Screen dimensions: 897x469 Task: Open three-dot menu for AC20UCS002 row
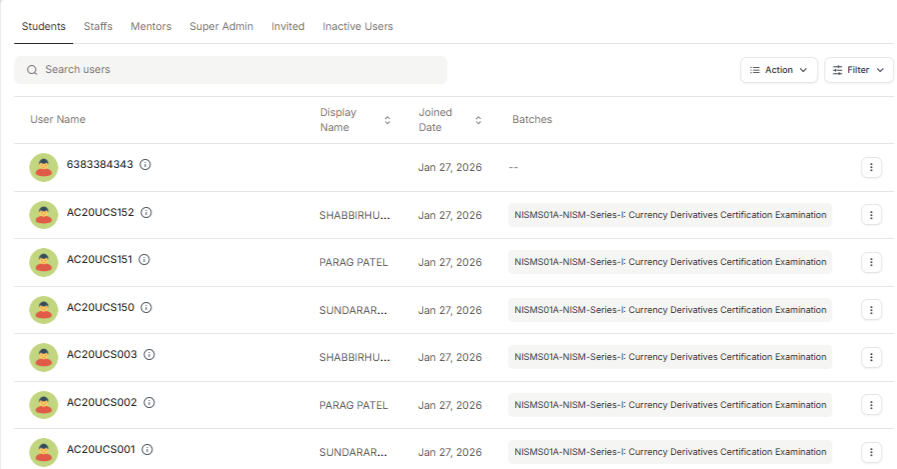tap(871, 405)
